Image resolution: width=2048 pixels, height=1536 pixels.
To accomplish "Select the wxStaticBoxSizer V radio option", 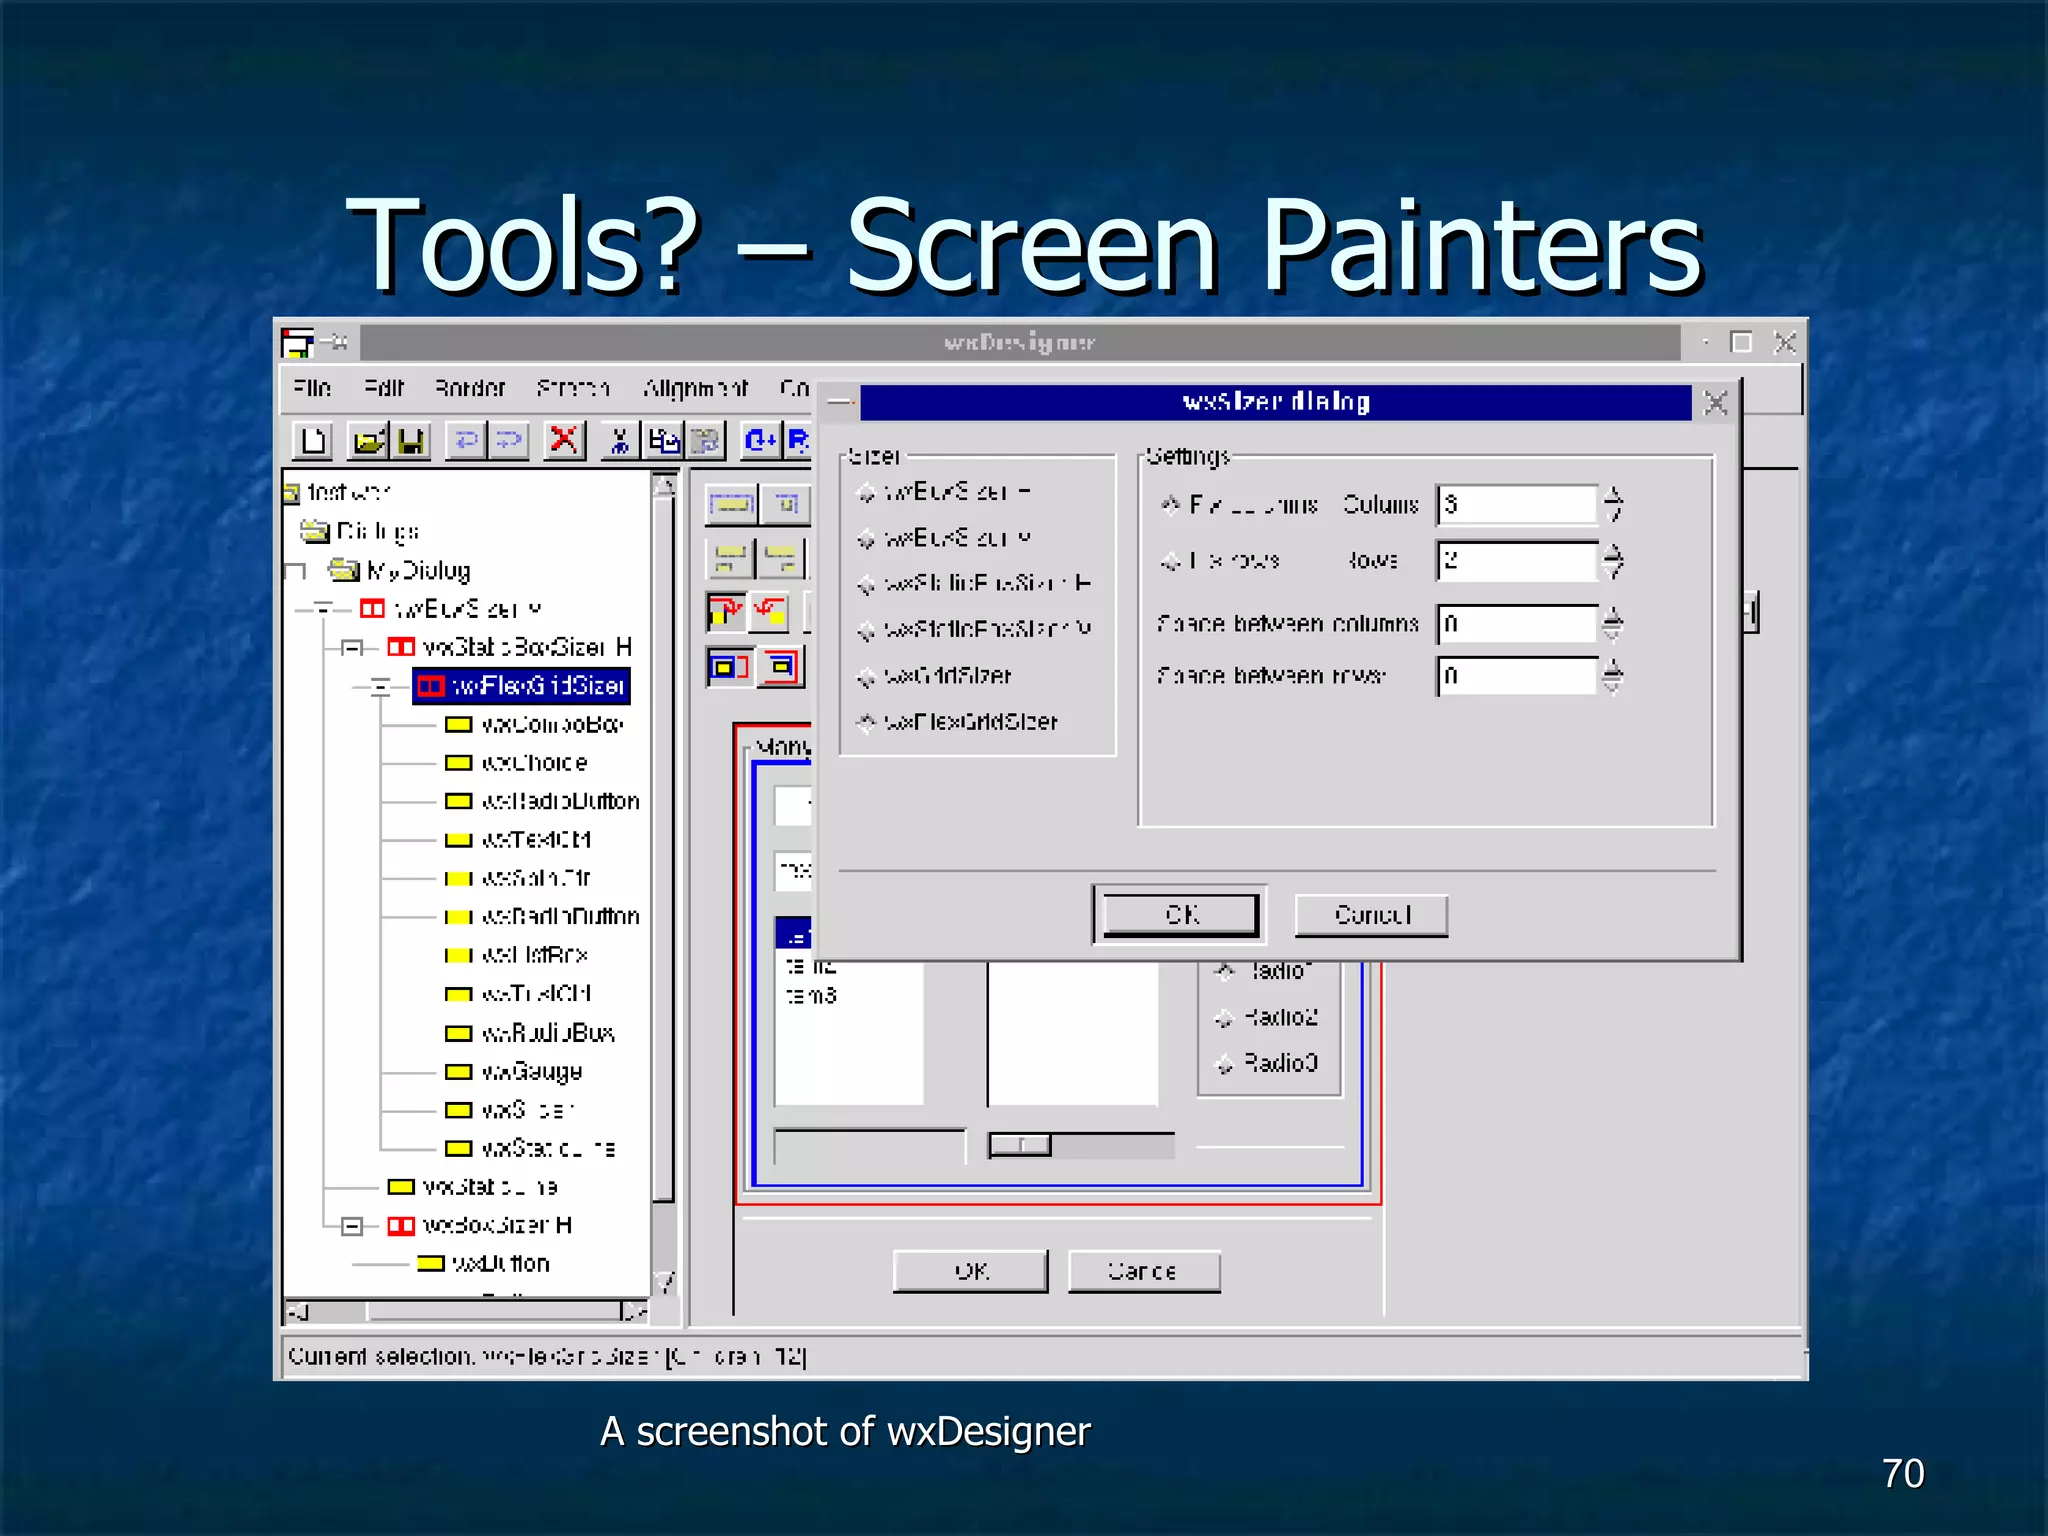I will point(866,630).
